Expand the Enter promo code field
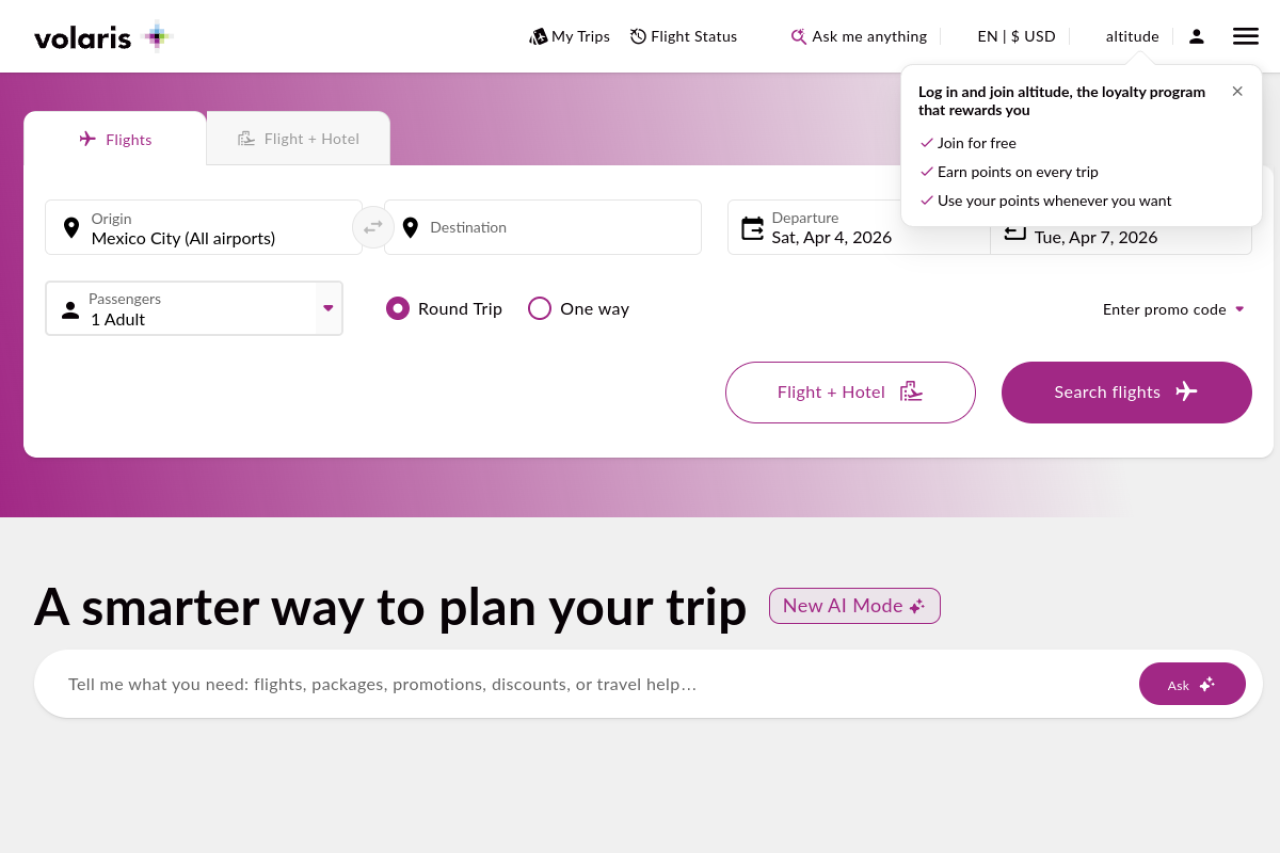Image resolution: width=1280 pixels, height=853 pixels. [1173, 310]
